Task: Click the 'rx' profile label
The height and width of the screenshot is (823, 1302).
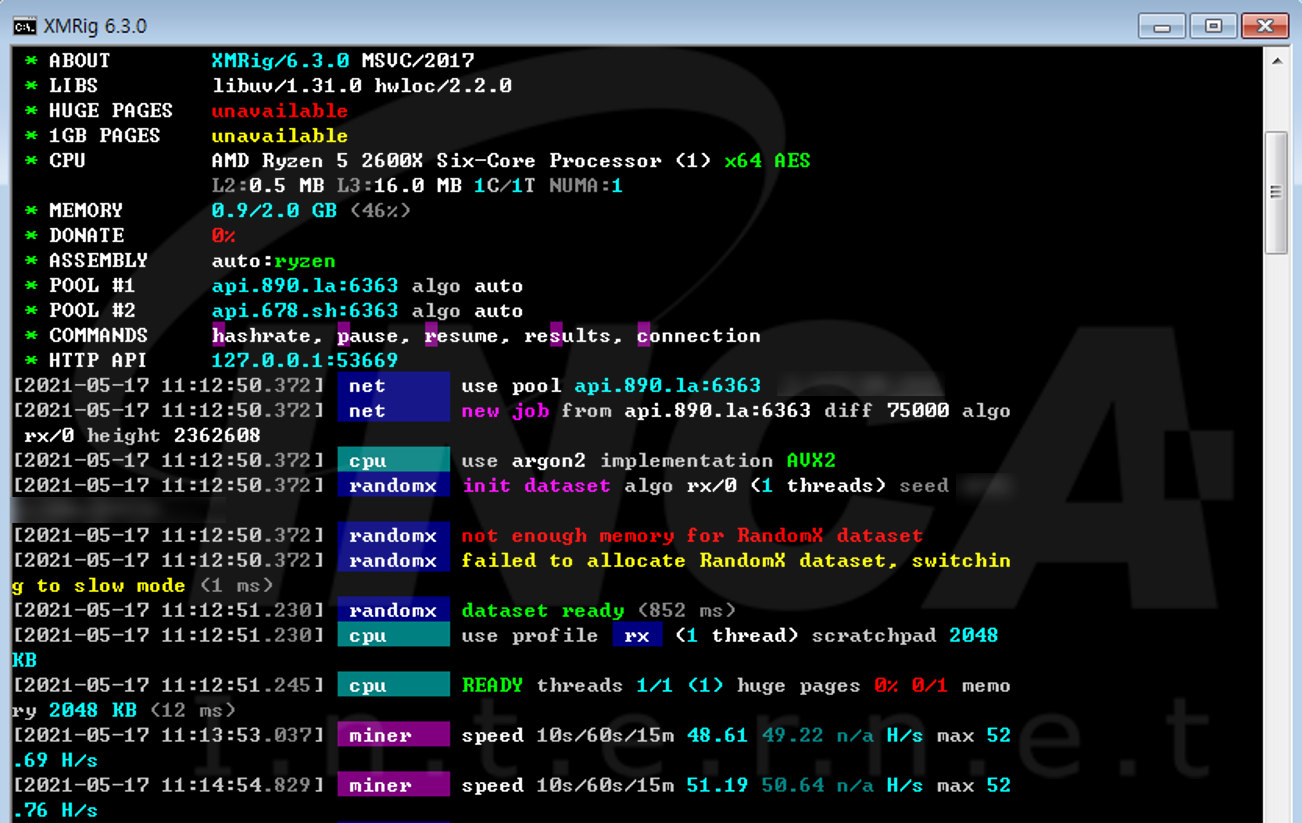Action: click(x=637, y=636)
